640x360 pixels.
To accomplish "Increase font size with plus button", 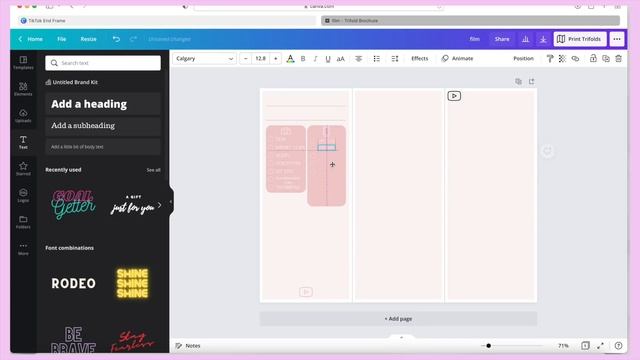I will (x=276, y=59).
